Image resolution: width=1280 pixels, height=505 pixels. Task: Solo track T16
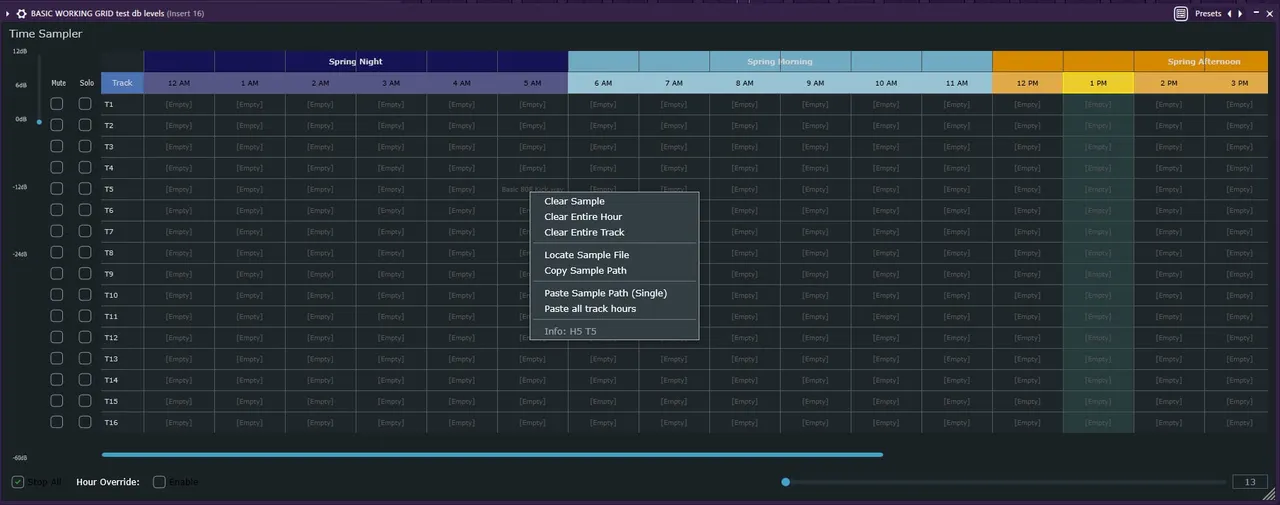point(85,422)
